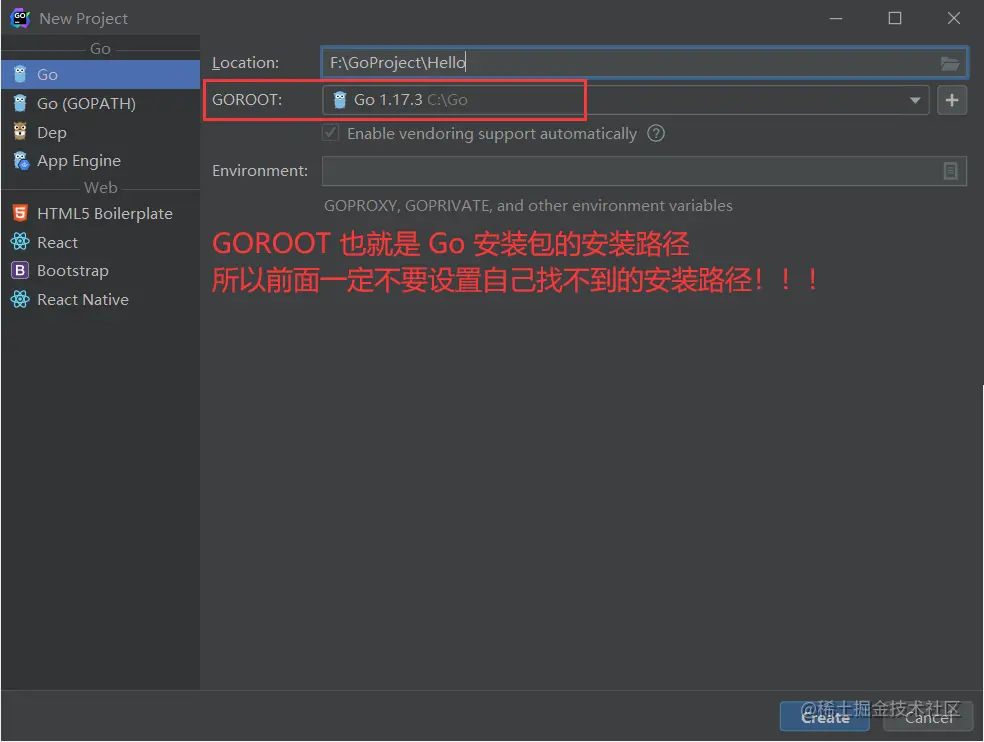Click the Dep mascot icon
Image resolution: width=984 pixels, height=742 pixels.
(x=20, y=131)
